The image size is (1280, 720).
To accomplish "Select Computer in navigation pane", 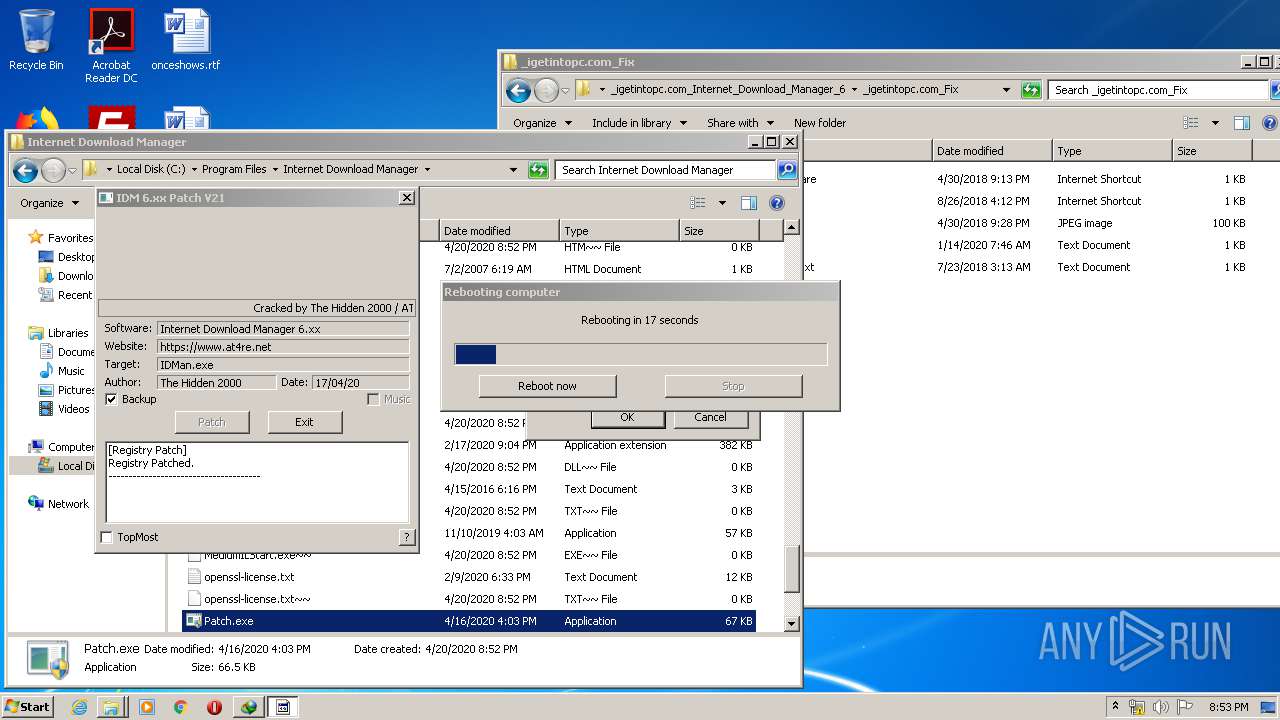I will click(x=71, y=447).
